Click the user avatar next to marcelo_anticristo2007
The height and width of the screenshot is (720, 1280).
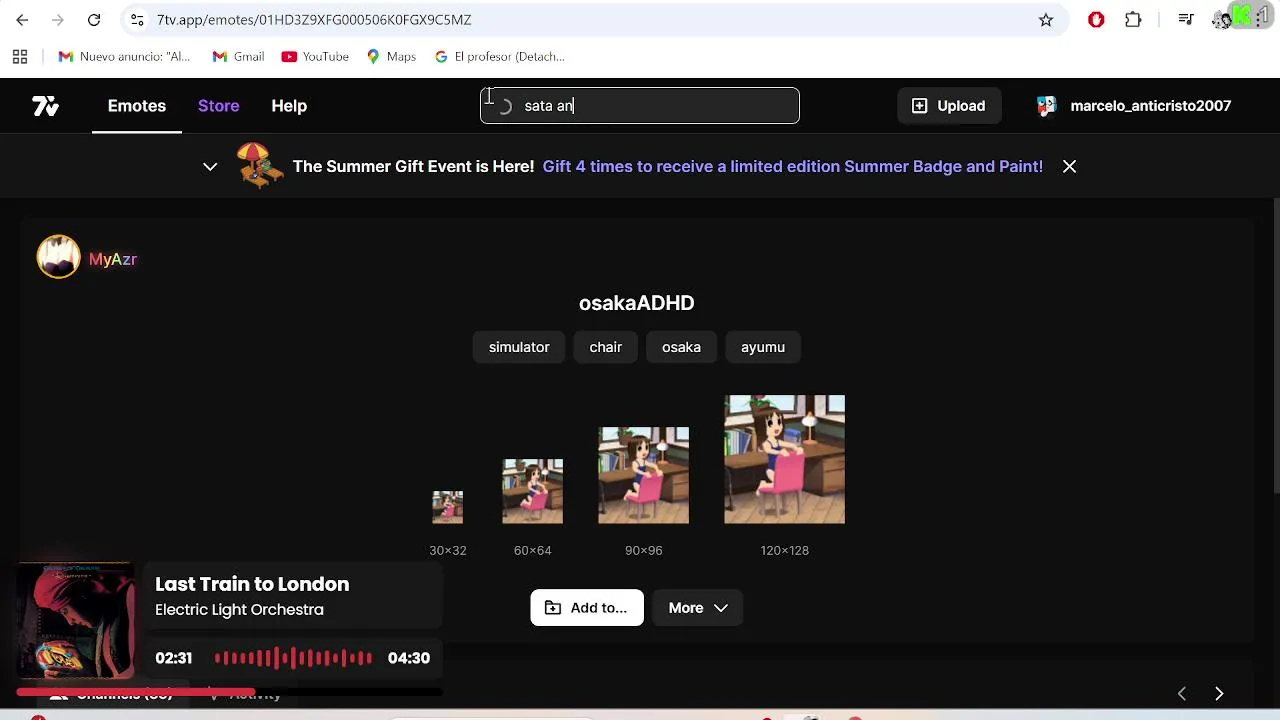click(x=1046, y=106)
